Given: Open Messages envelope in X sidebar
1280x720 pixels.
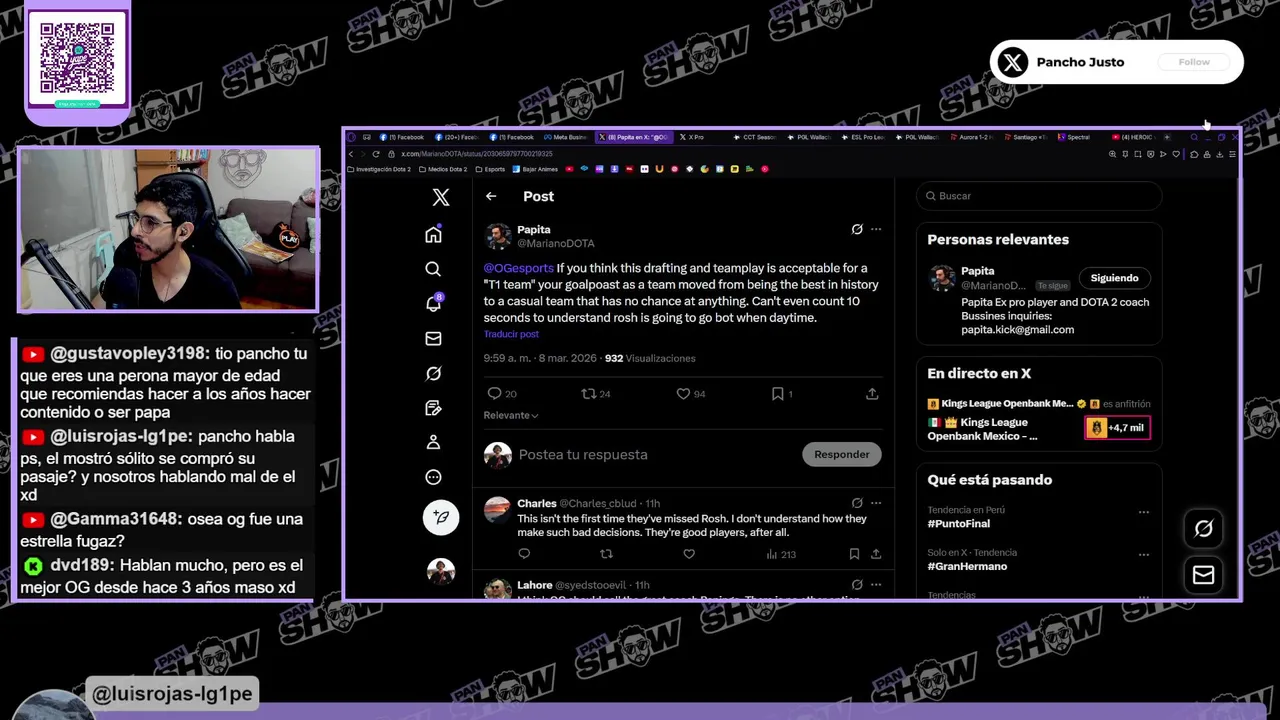Looking at the screenshot, I should 433,339.
